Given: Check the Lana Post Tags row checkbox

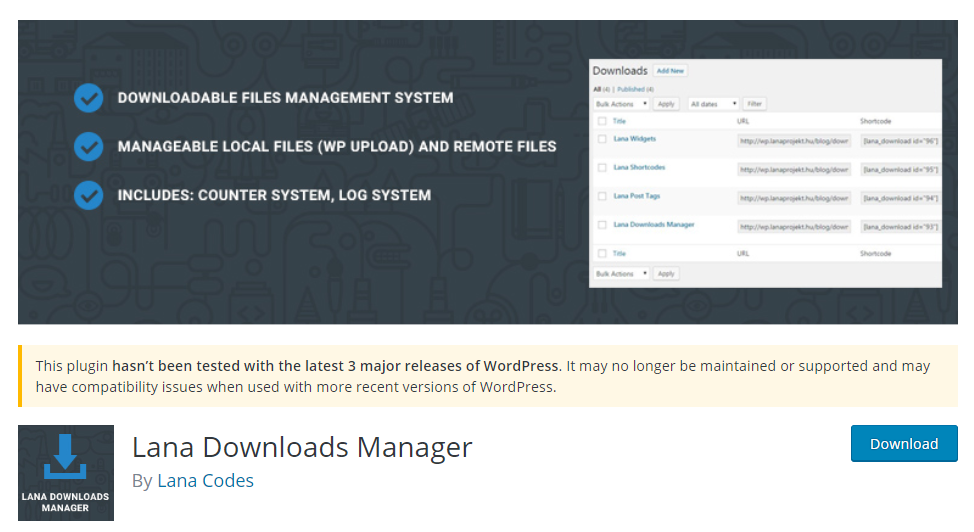Looking at the screenshot, I should pos(602,196).
